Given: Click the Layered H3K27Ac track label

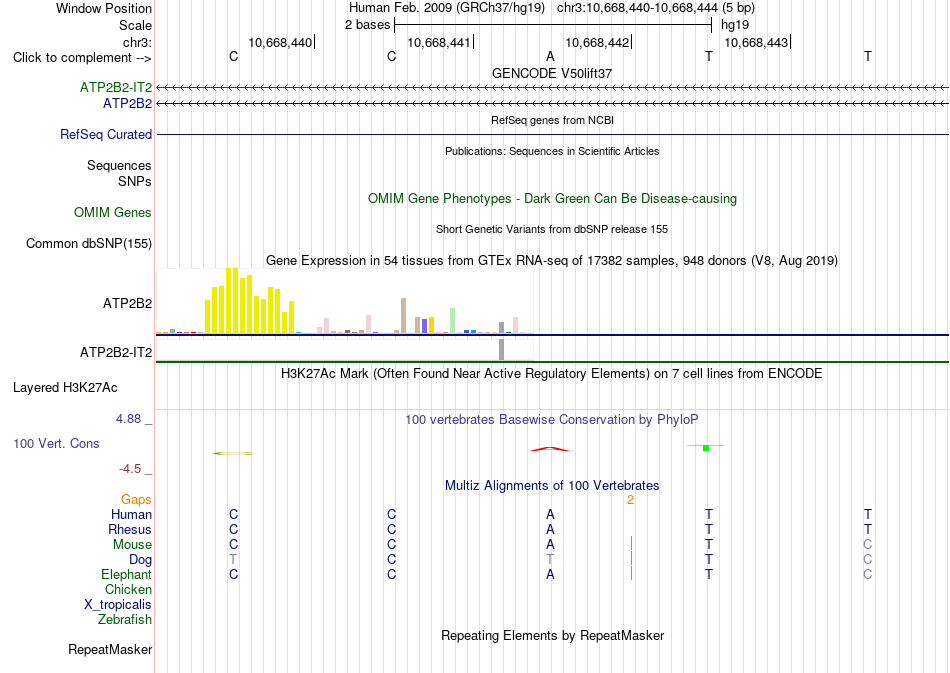Looking at the screenshot, I should click(65, 388).
